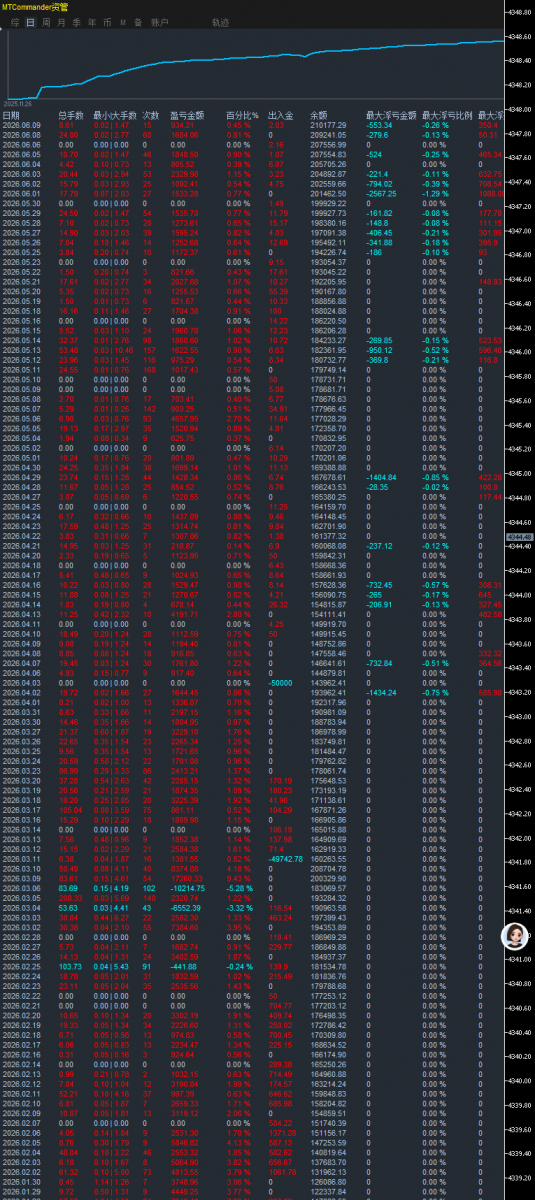Switch to the 币 tab
Viewport: 535px width, 1200px height.
[107, 21]
